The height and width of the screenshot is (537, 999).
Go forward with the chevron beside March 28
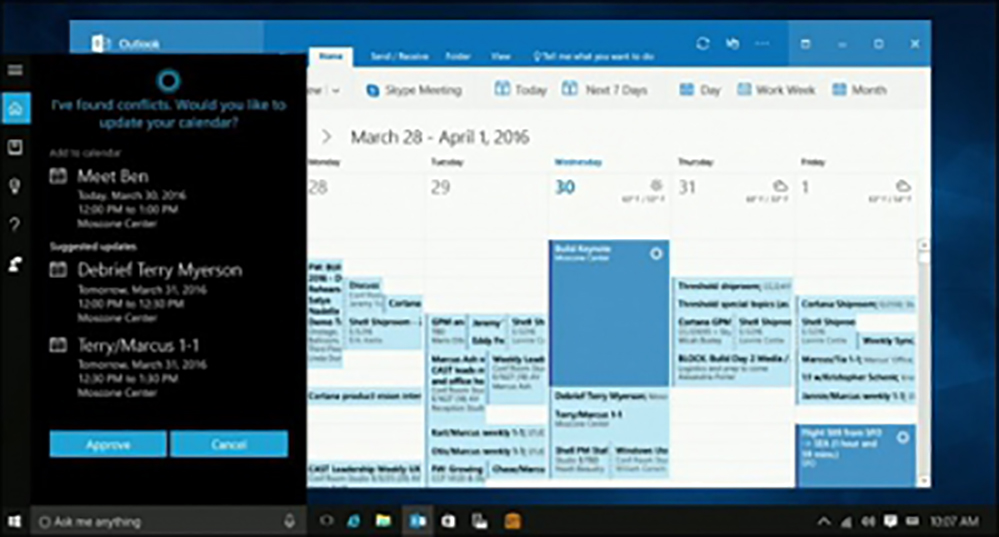click(326, 136)
